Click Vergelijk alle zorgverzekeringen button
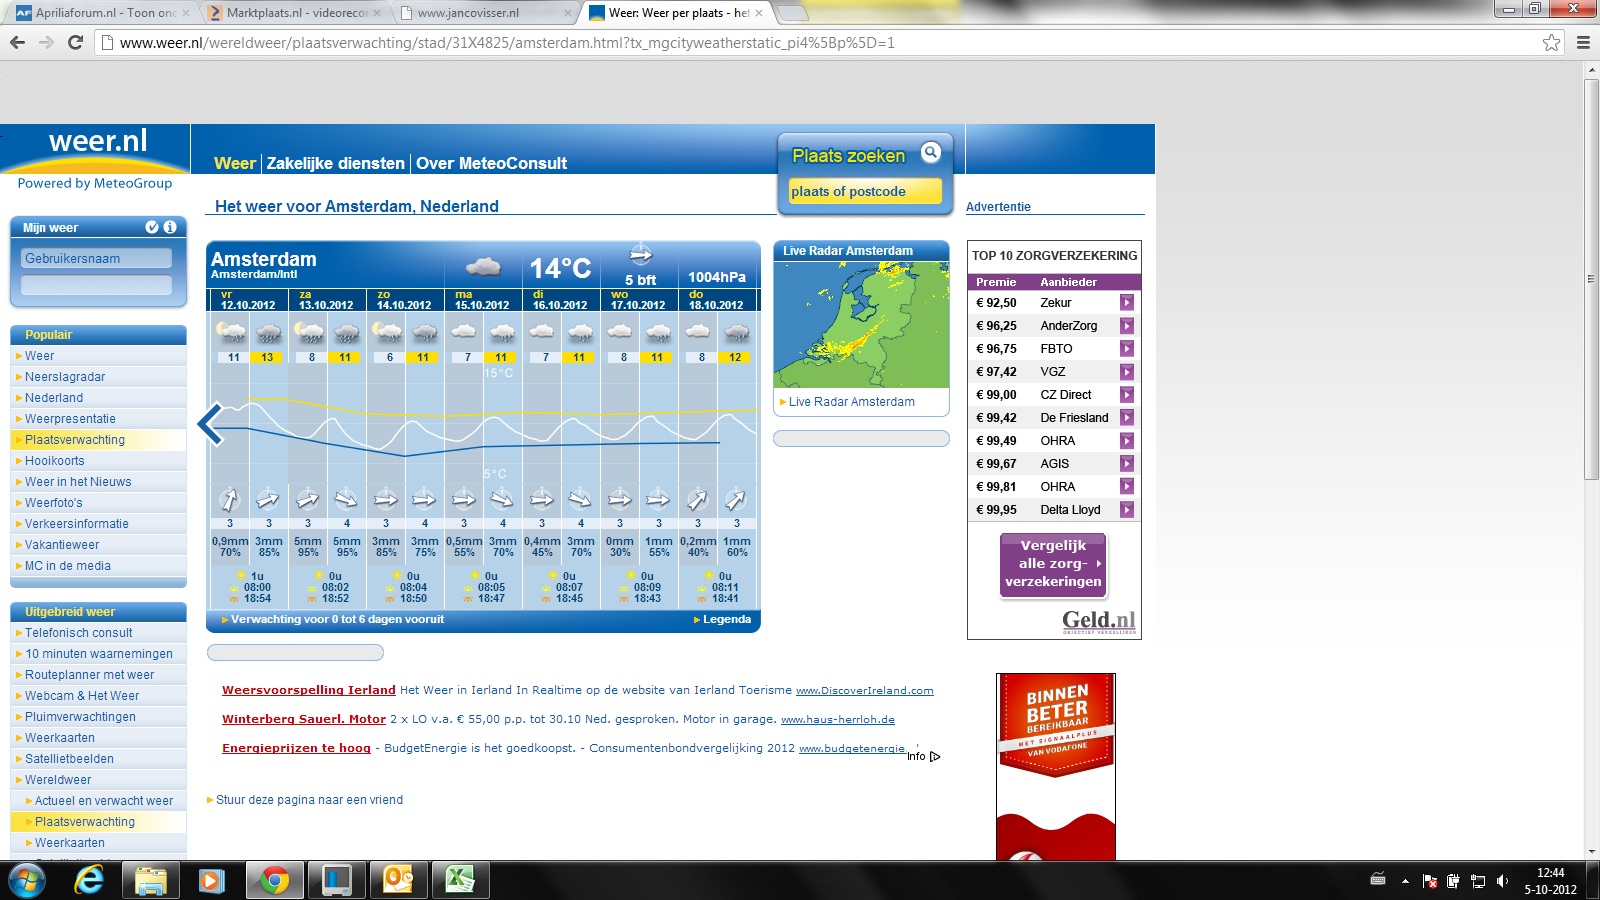The image size is (1600, 900). click(1053, 564)
